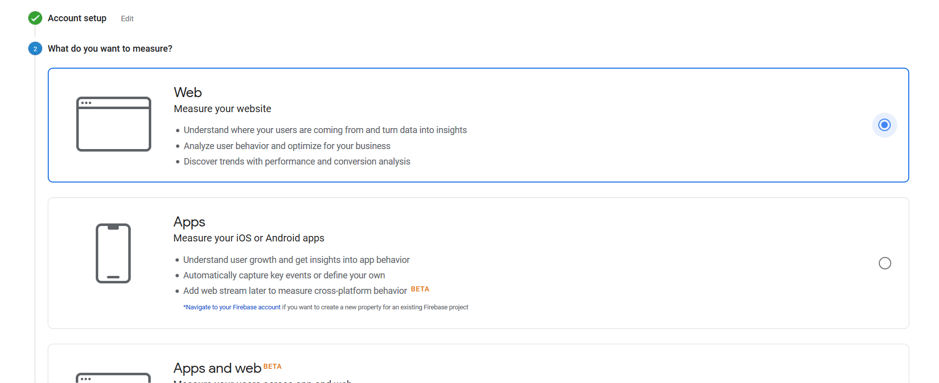939x383 pixels.
Task: Click the Discover trends with performance bullet
Action: click(297, 162)
